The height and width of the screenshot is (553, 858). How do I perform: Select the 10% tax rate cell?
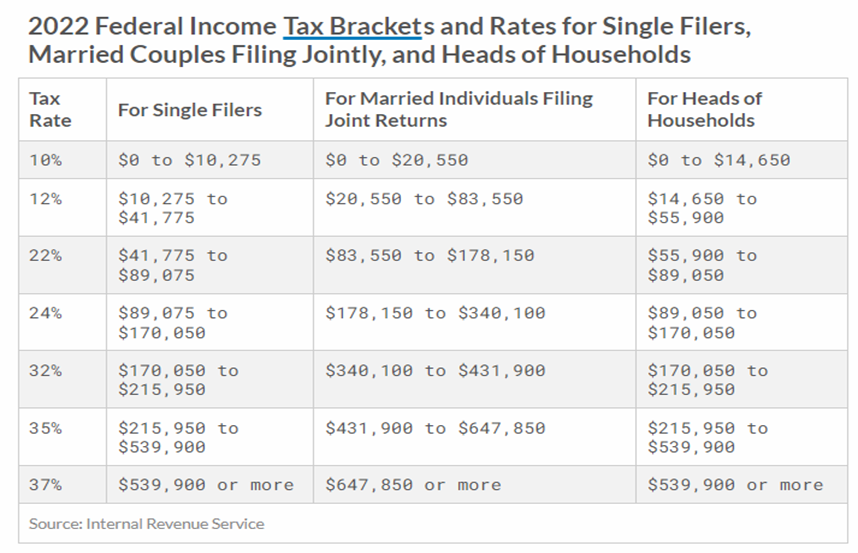coord(45,160)
